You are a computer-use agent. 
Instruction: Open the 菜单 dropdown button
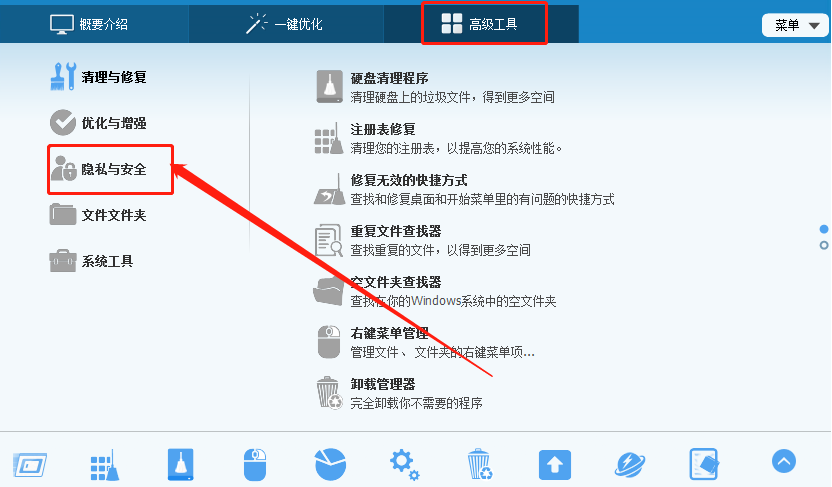pos(795,25)
